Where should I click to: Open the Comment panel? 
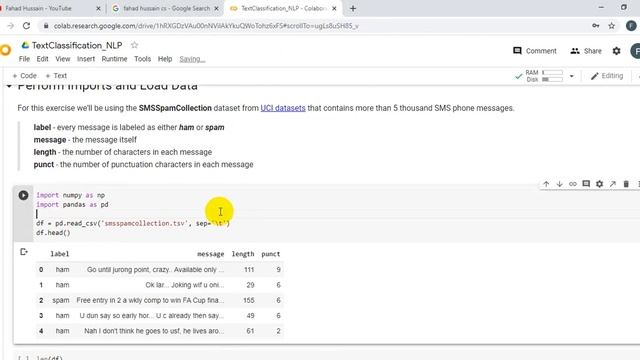(535, 51)
